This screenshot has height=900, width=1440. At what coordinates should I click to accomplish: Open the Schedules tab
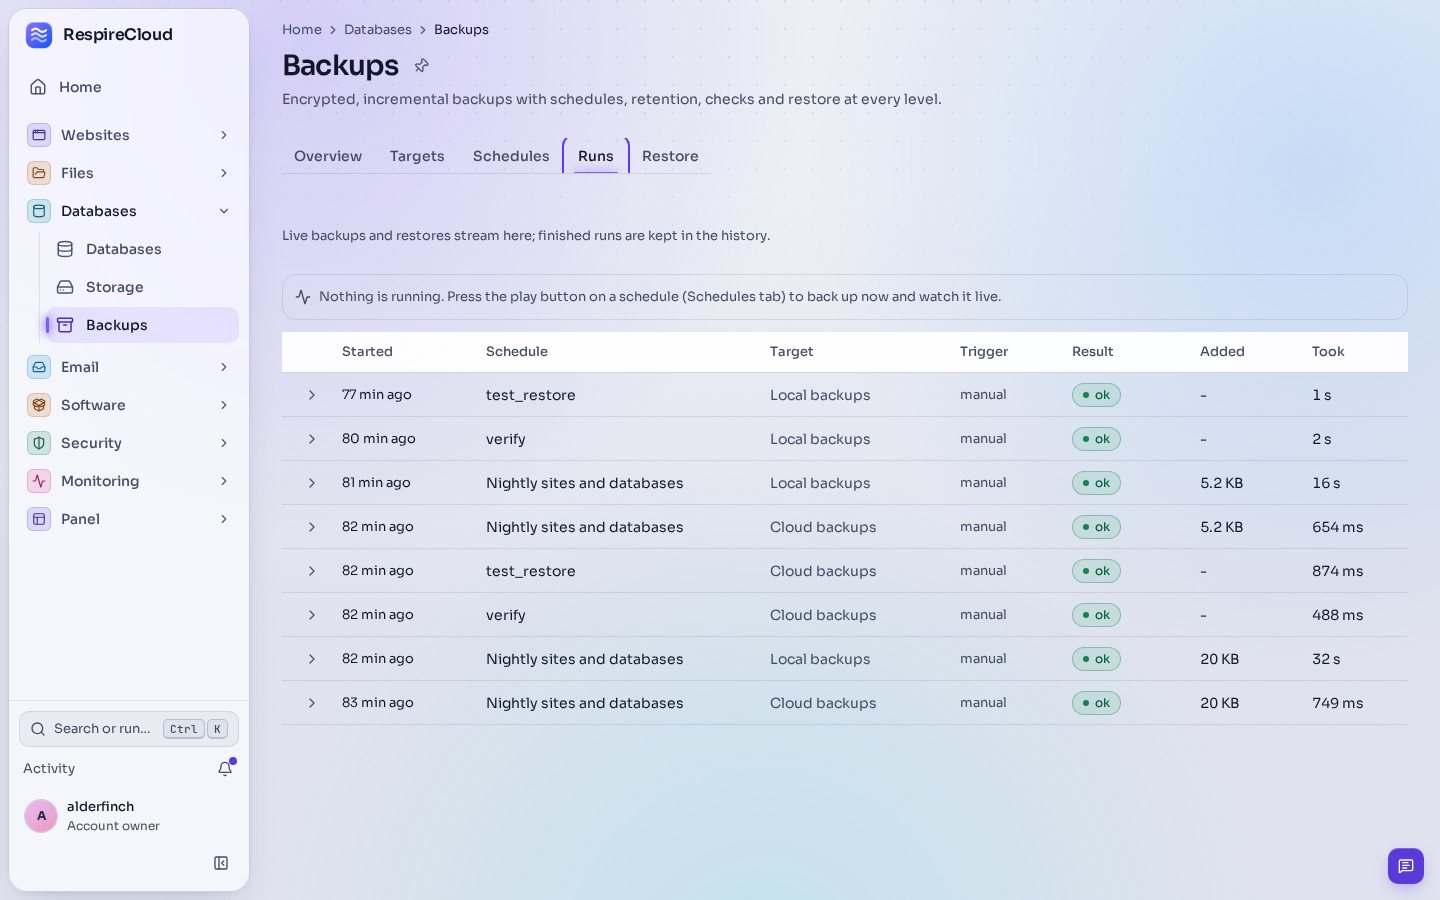(511, 156)
